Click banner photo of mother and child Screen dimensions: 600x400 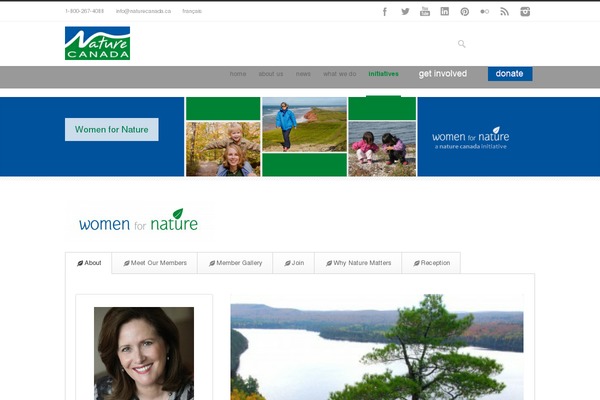[223, 149]
